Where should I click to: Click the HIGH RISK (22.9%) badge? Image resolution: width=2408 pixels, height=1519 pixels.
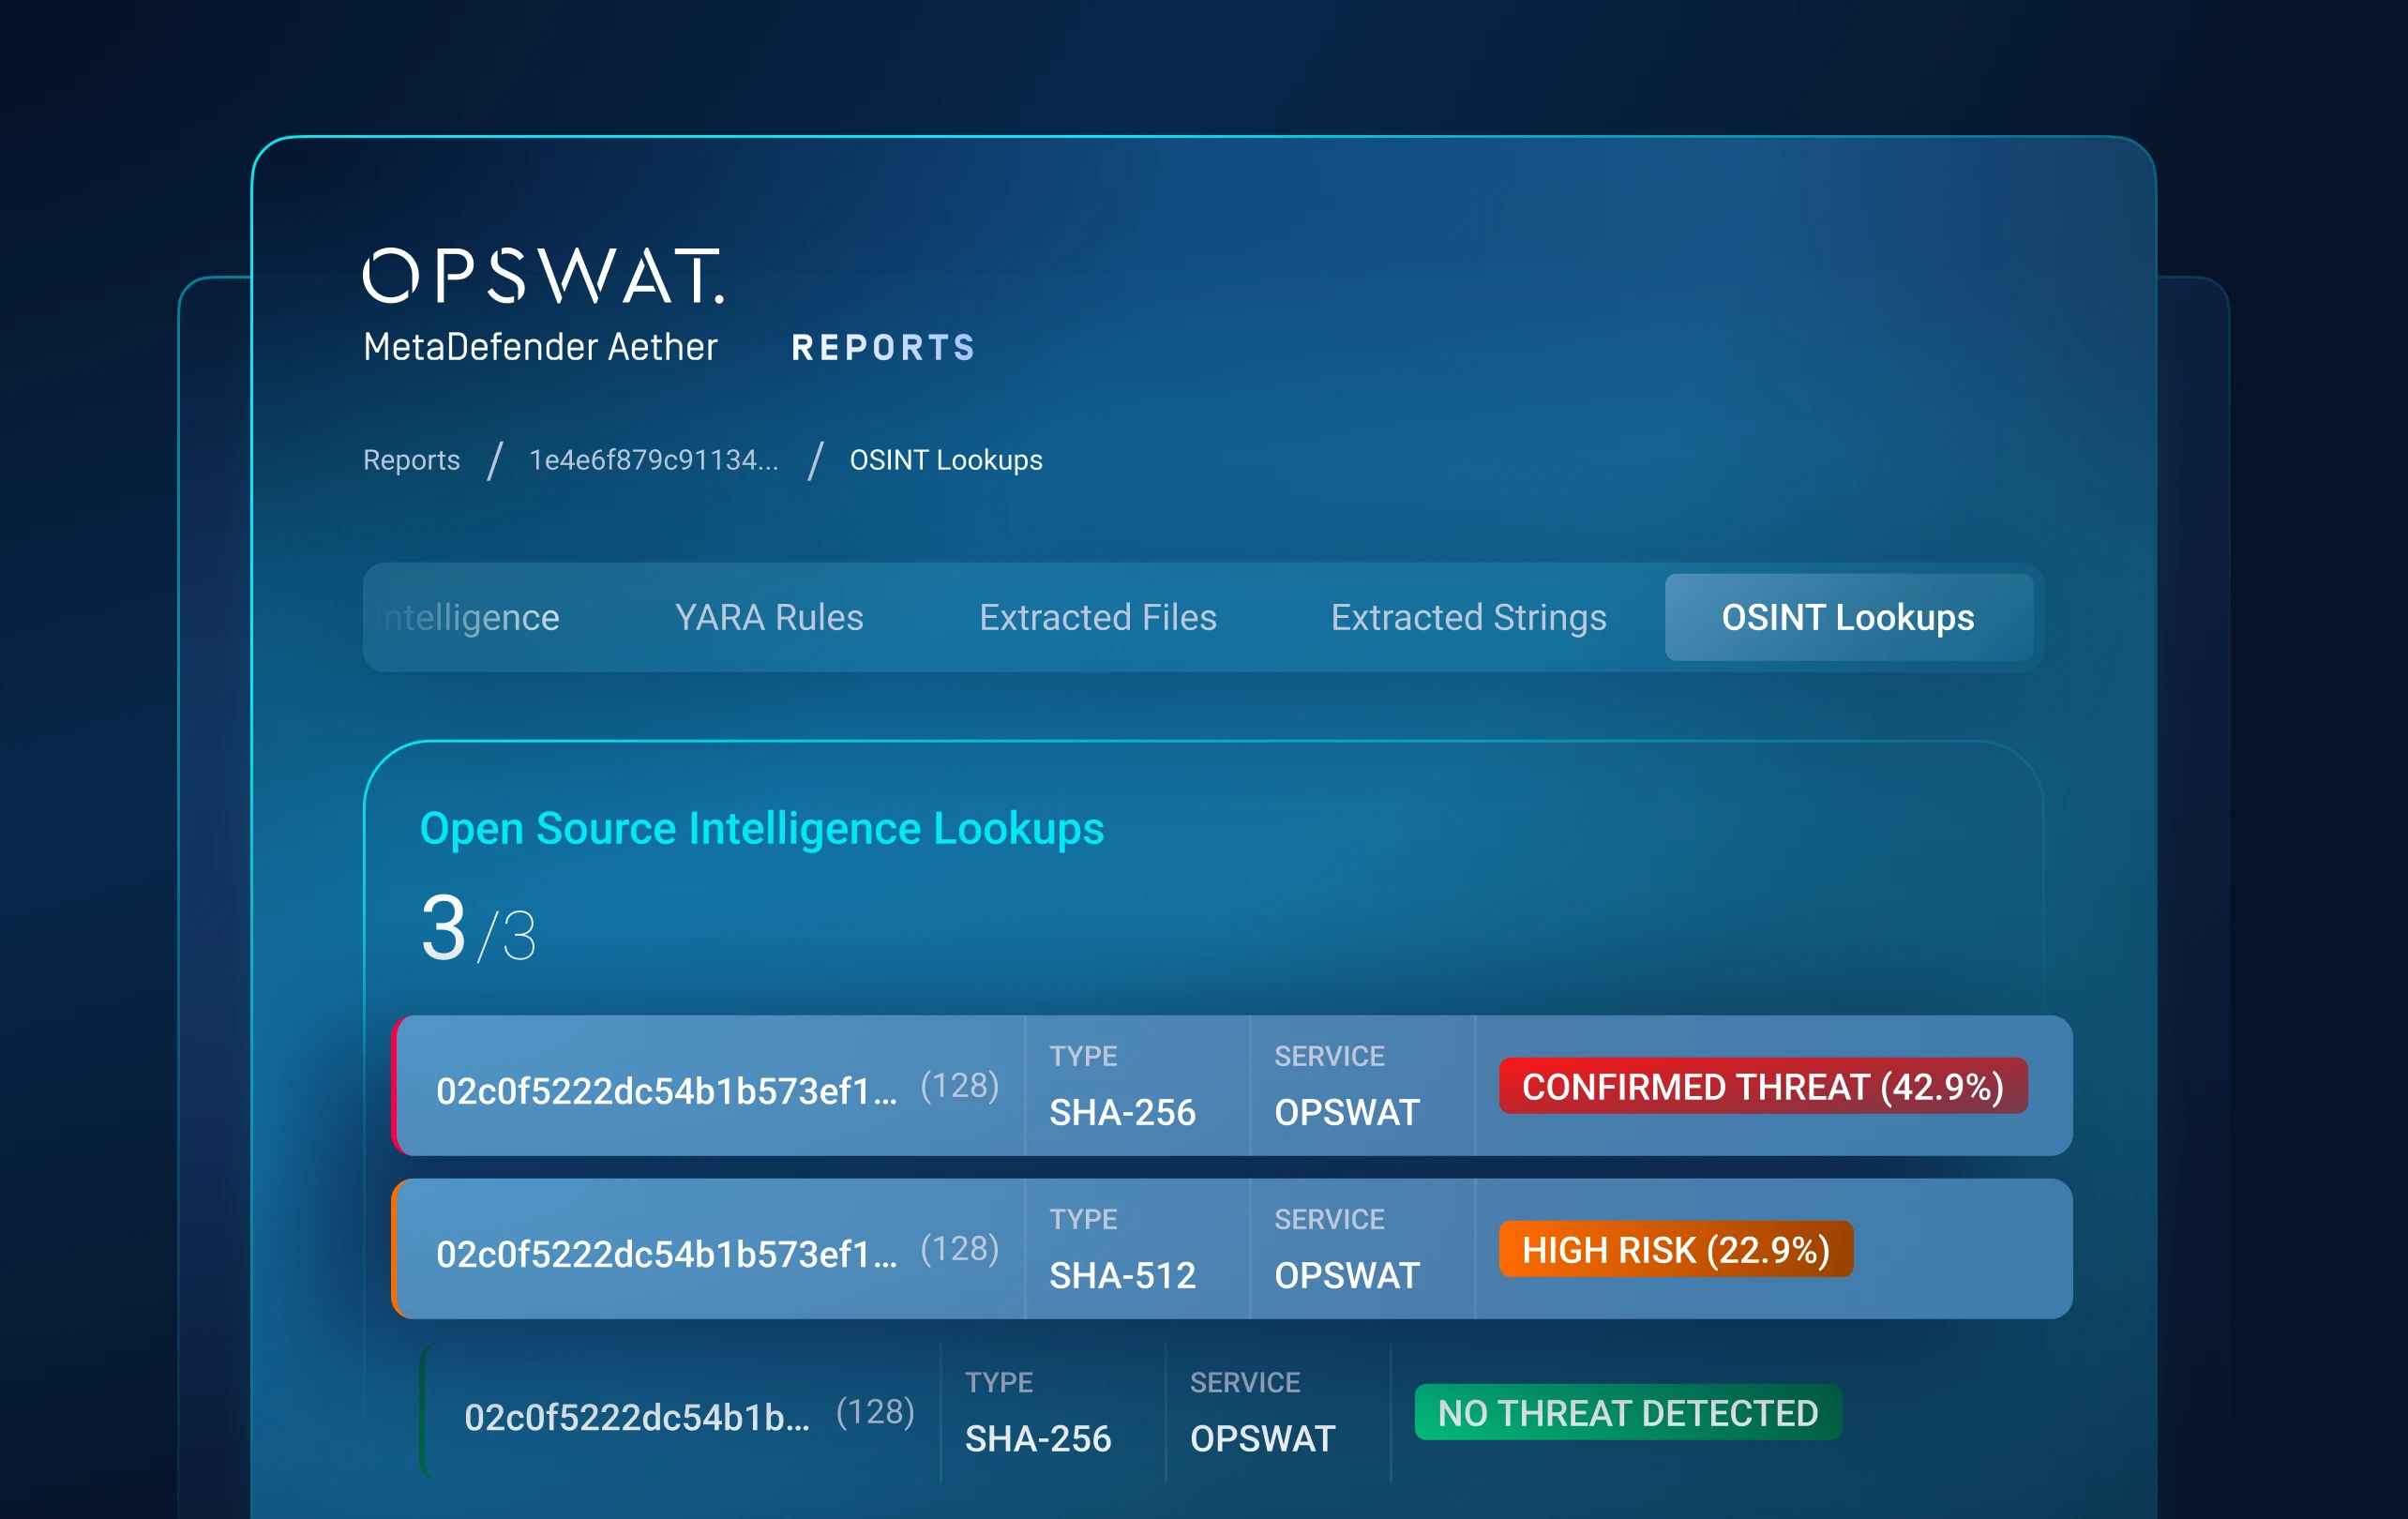click(x=1675, y=1249)
